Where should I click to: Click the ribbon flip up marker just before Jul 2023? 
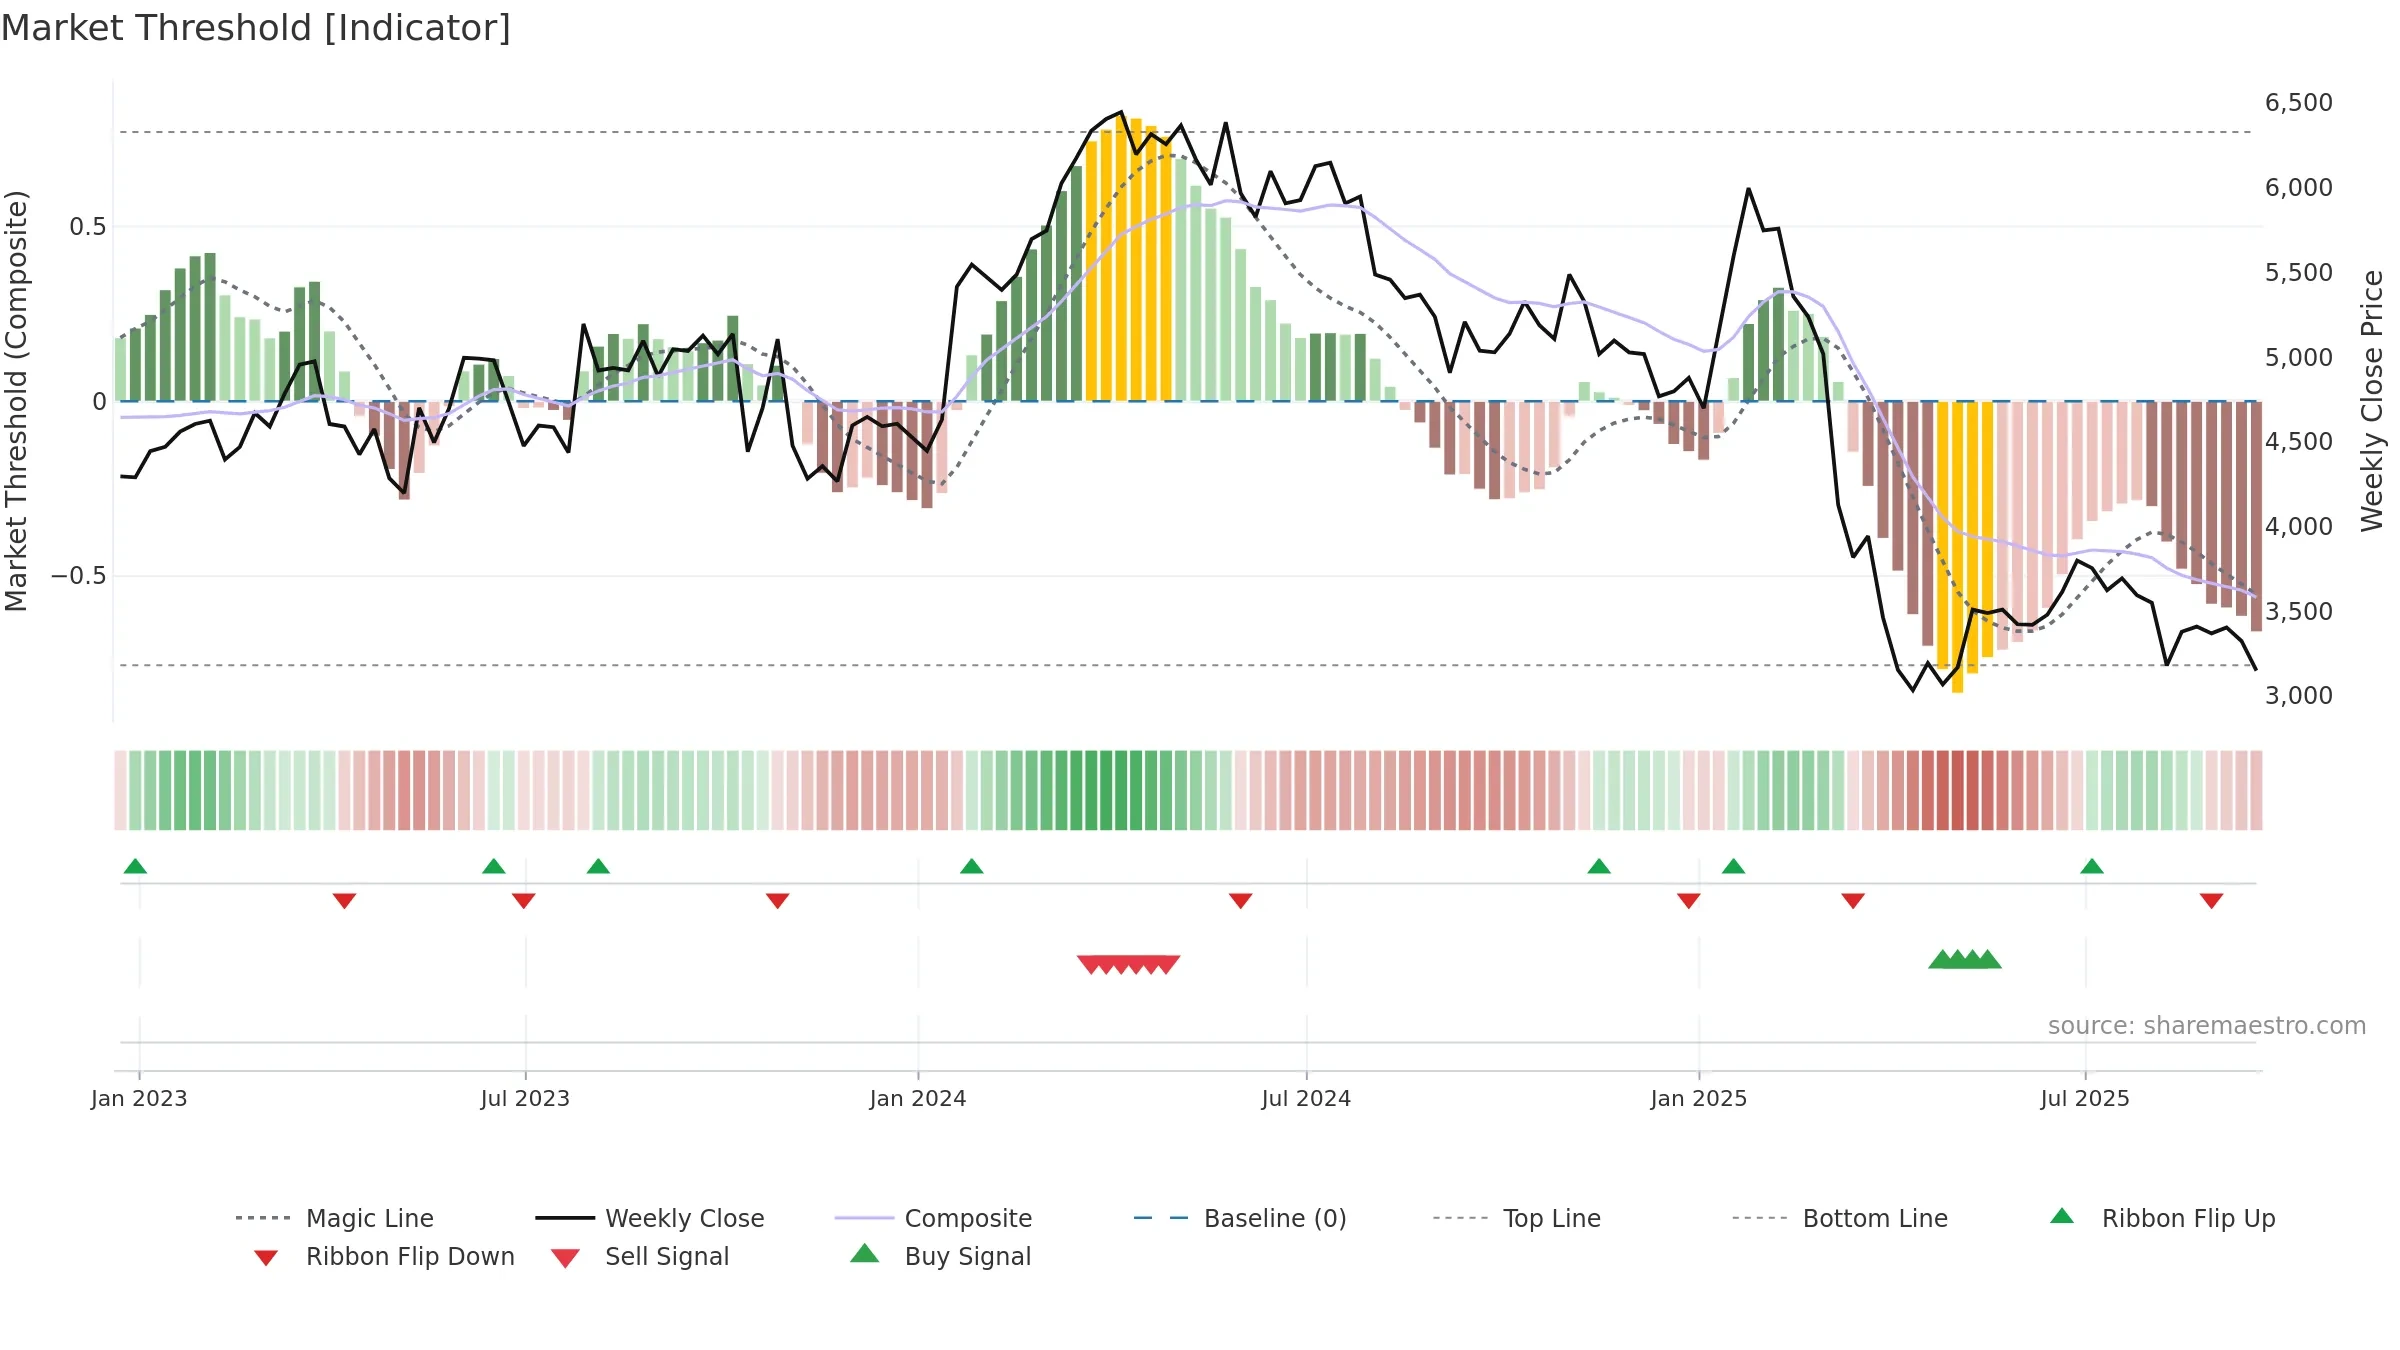click(494, 866)
